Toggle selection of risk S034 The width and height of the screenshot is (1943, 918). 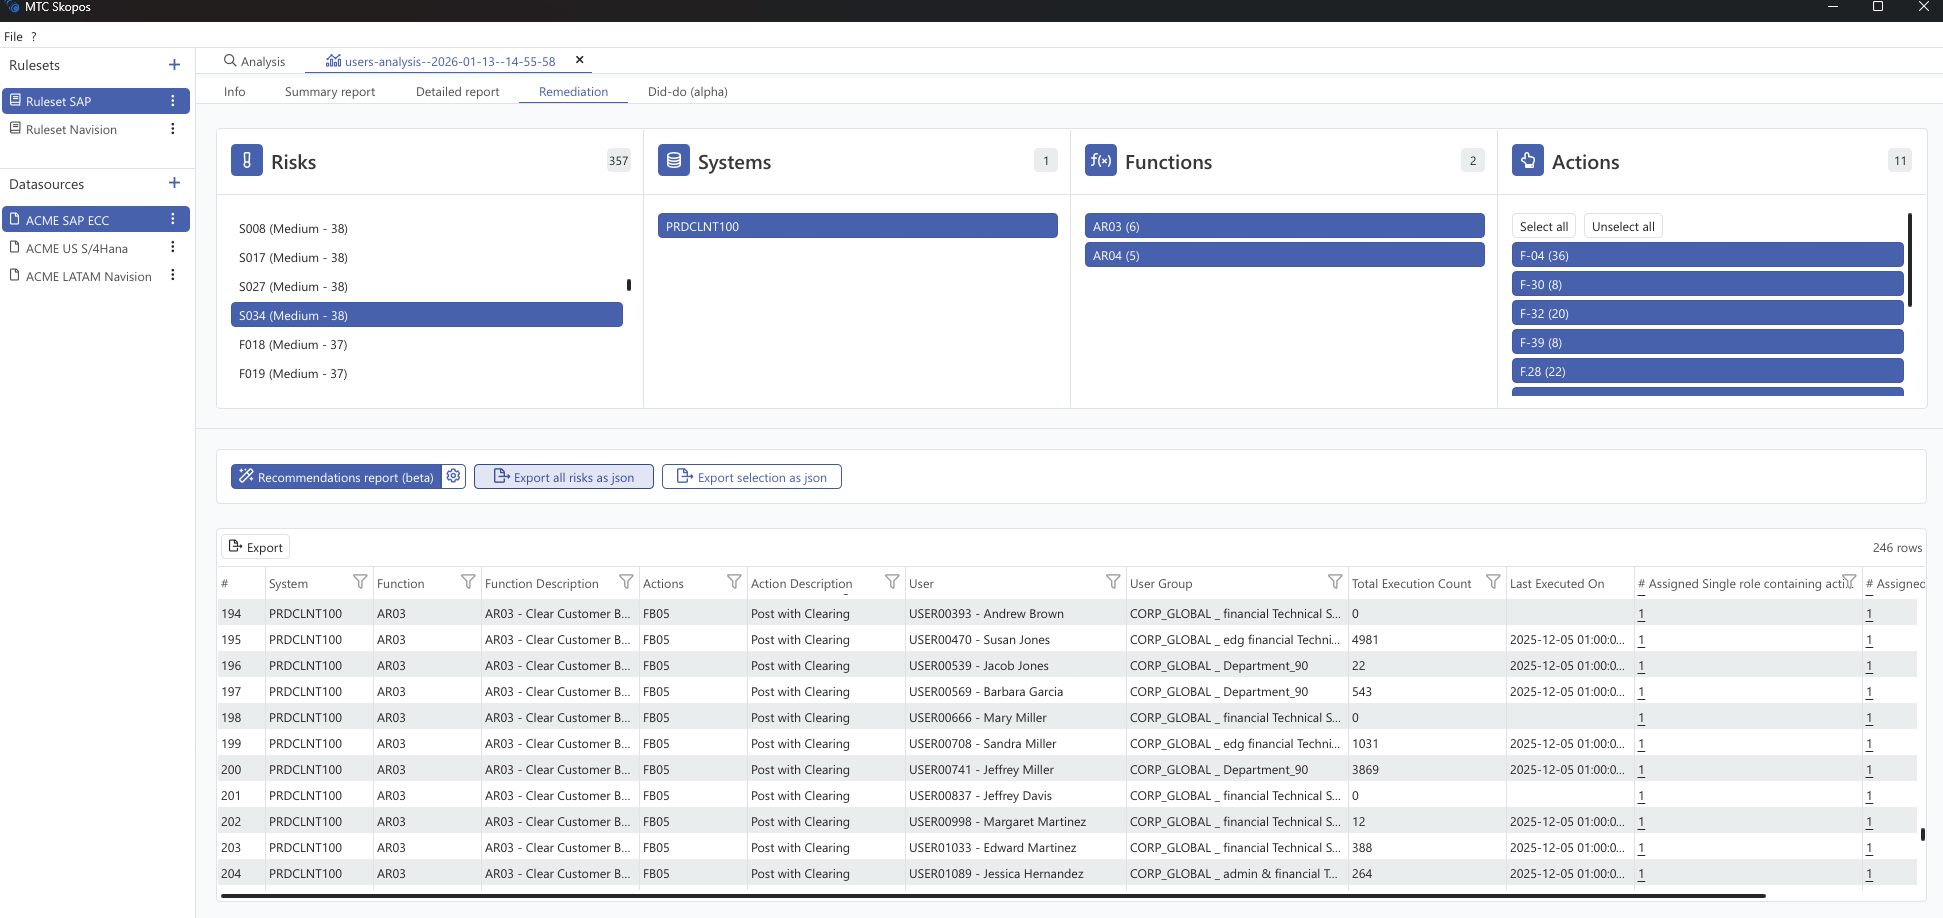click(x=427, y=314)
